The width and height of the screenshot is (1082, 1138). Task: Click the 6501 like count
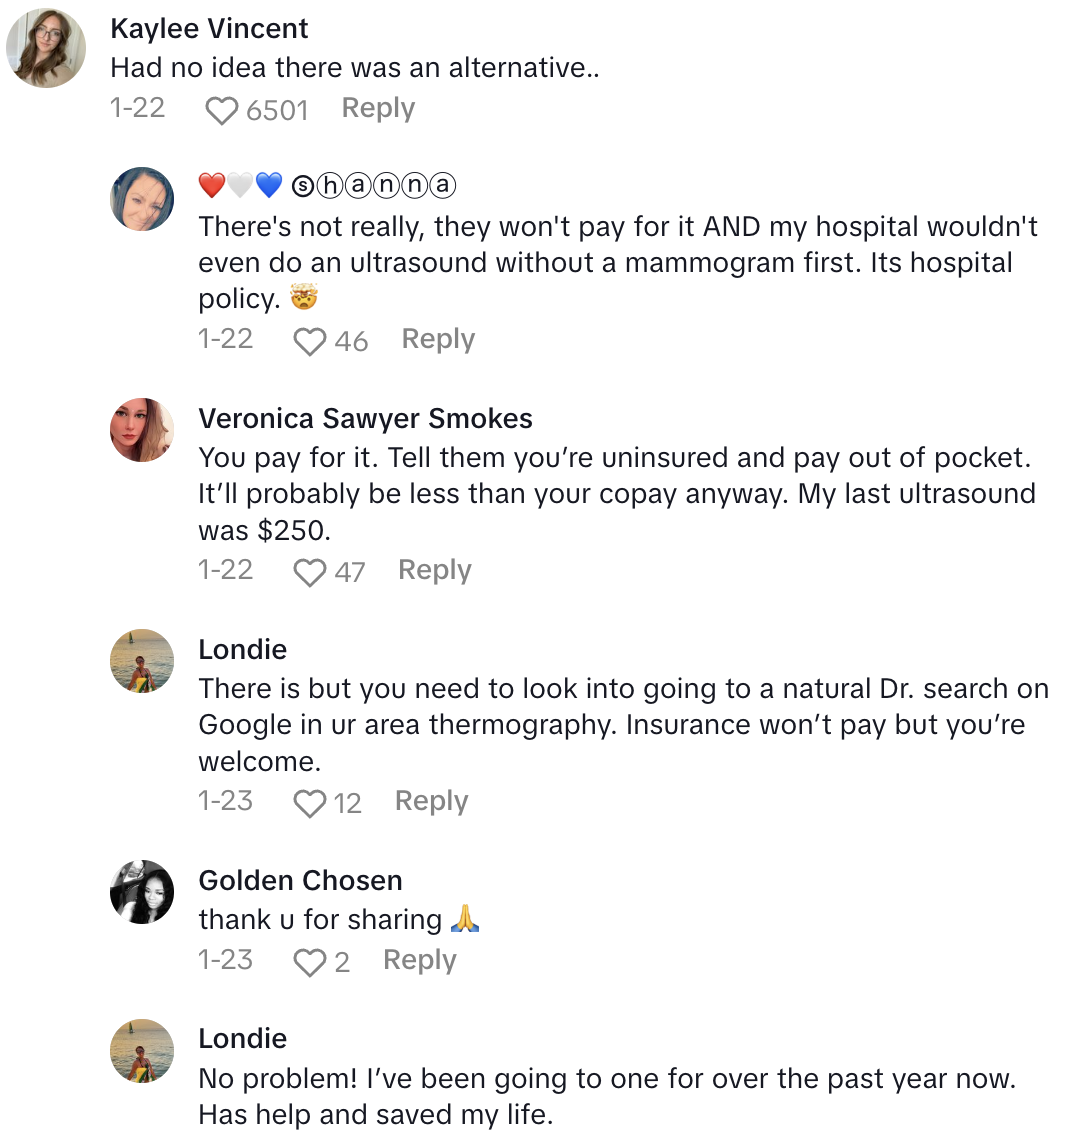[x=277, y=110]
